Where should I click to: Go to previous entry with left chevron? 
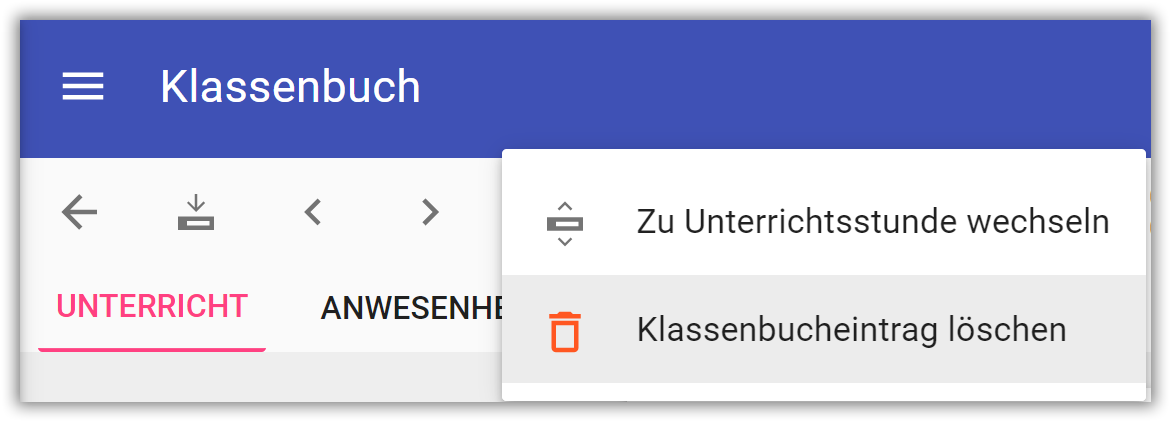click(313, 212)
